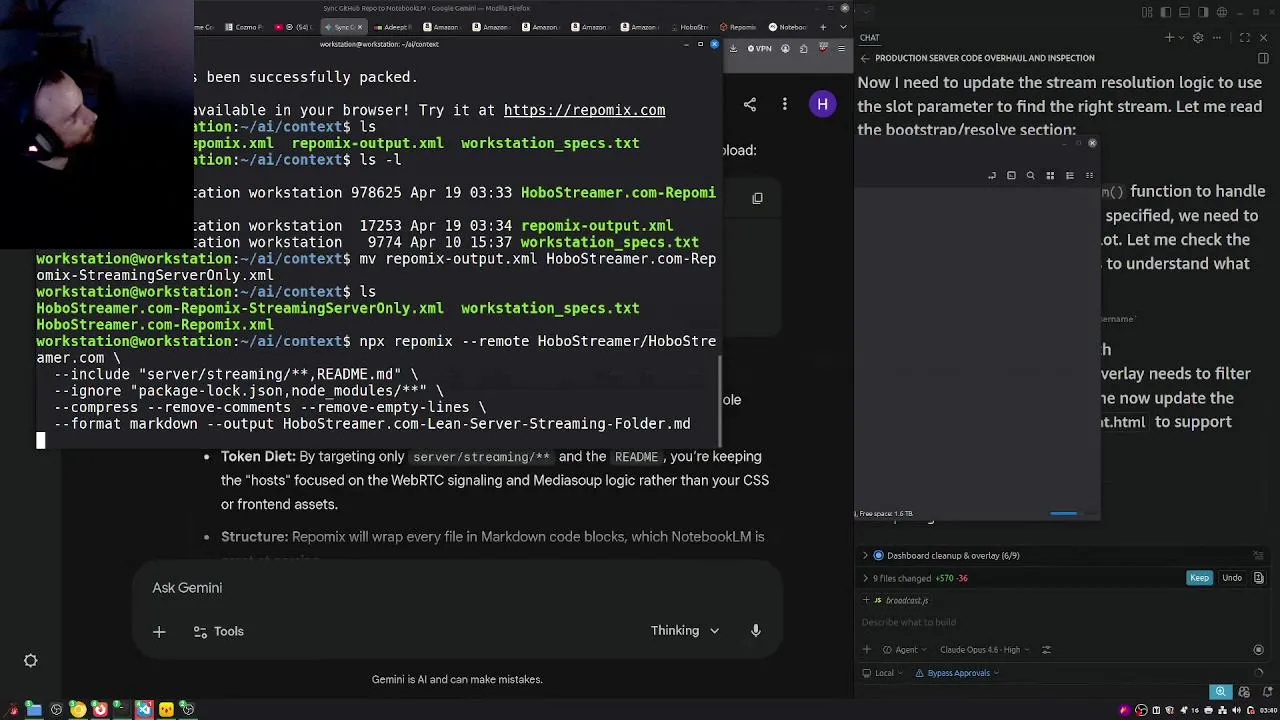Toggle bottom panel in editor title bar
The height and width of the screenshot is (720, 1280).
(x=1185, y=12)
